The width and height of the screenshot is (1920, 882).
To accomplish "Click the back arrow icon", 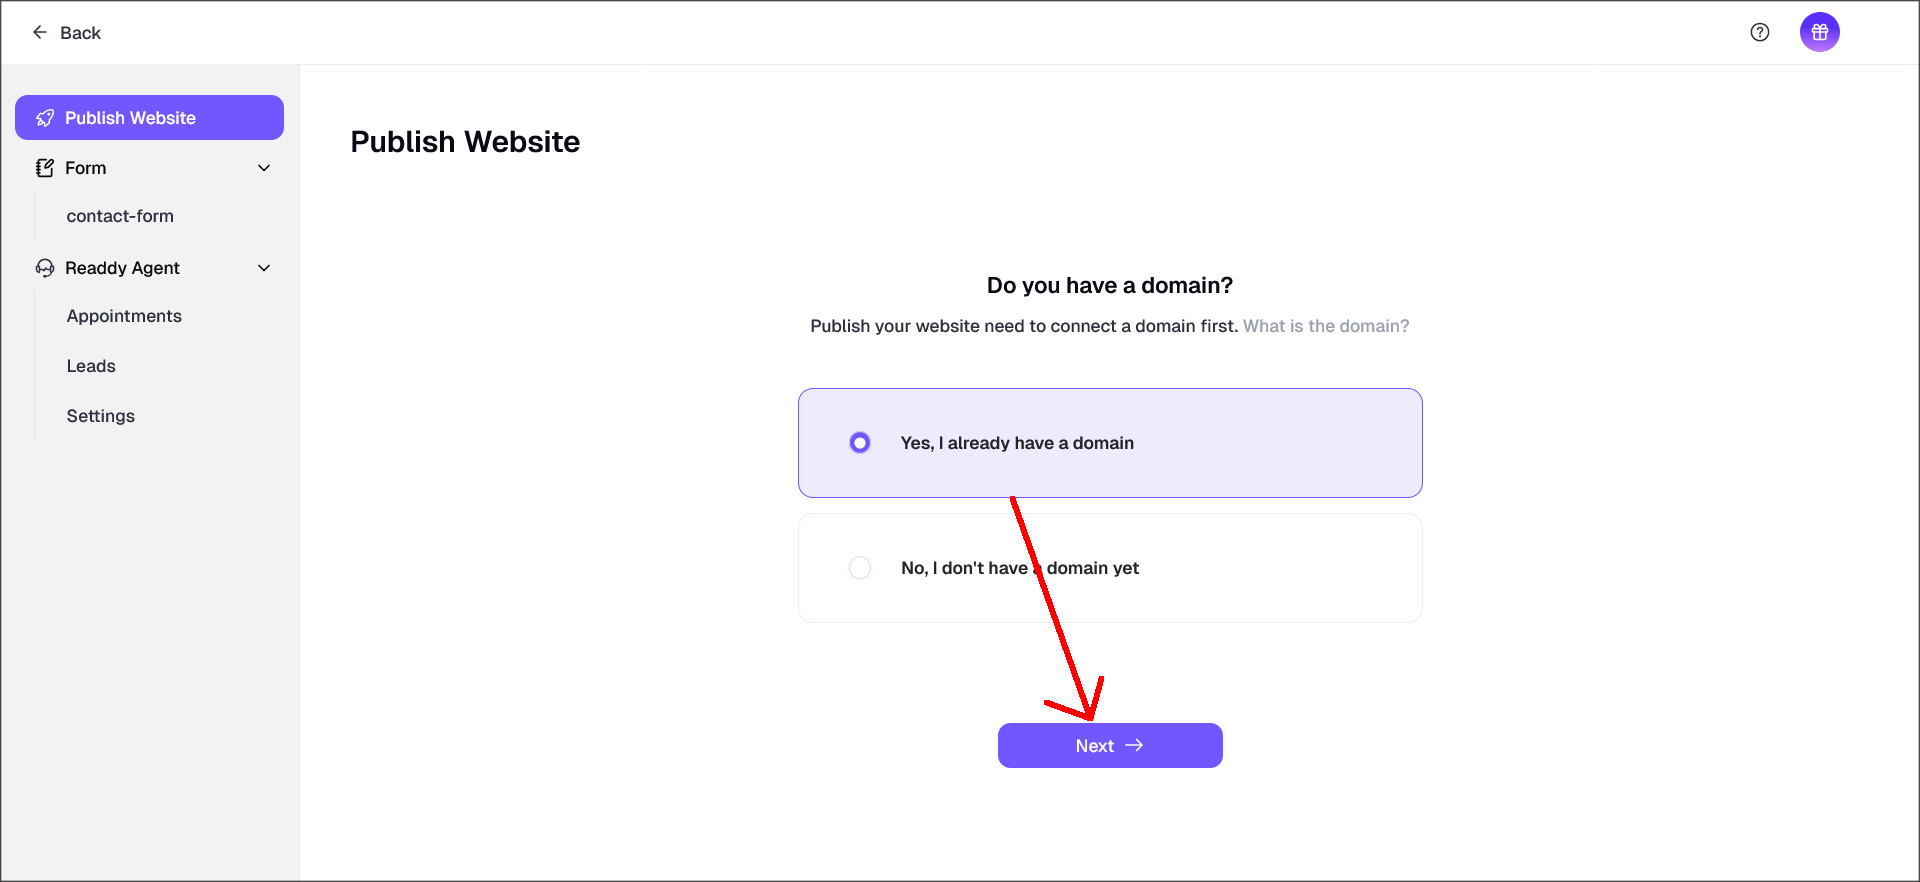I will pos(40,32).
